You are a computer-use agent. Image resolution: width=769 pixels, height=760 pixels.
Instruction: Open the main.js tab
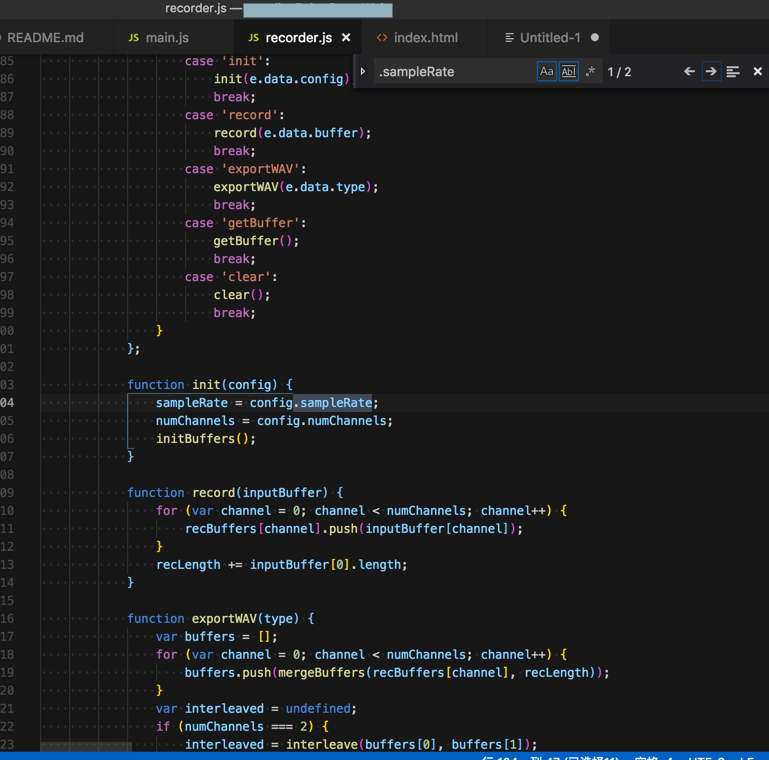coord(167,38)
